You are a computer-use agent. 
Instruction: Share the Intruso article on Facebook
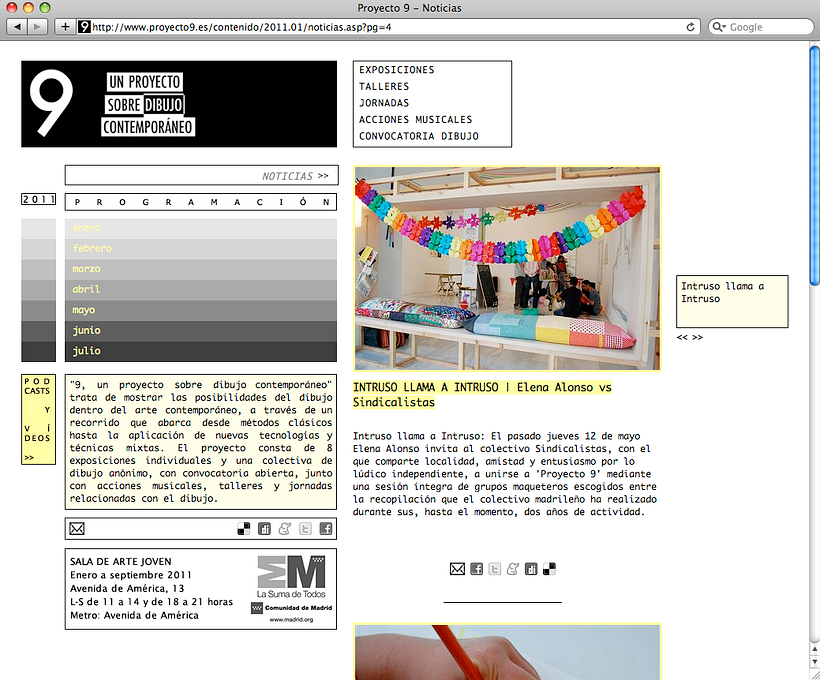[x=476, y=568]
